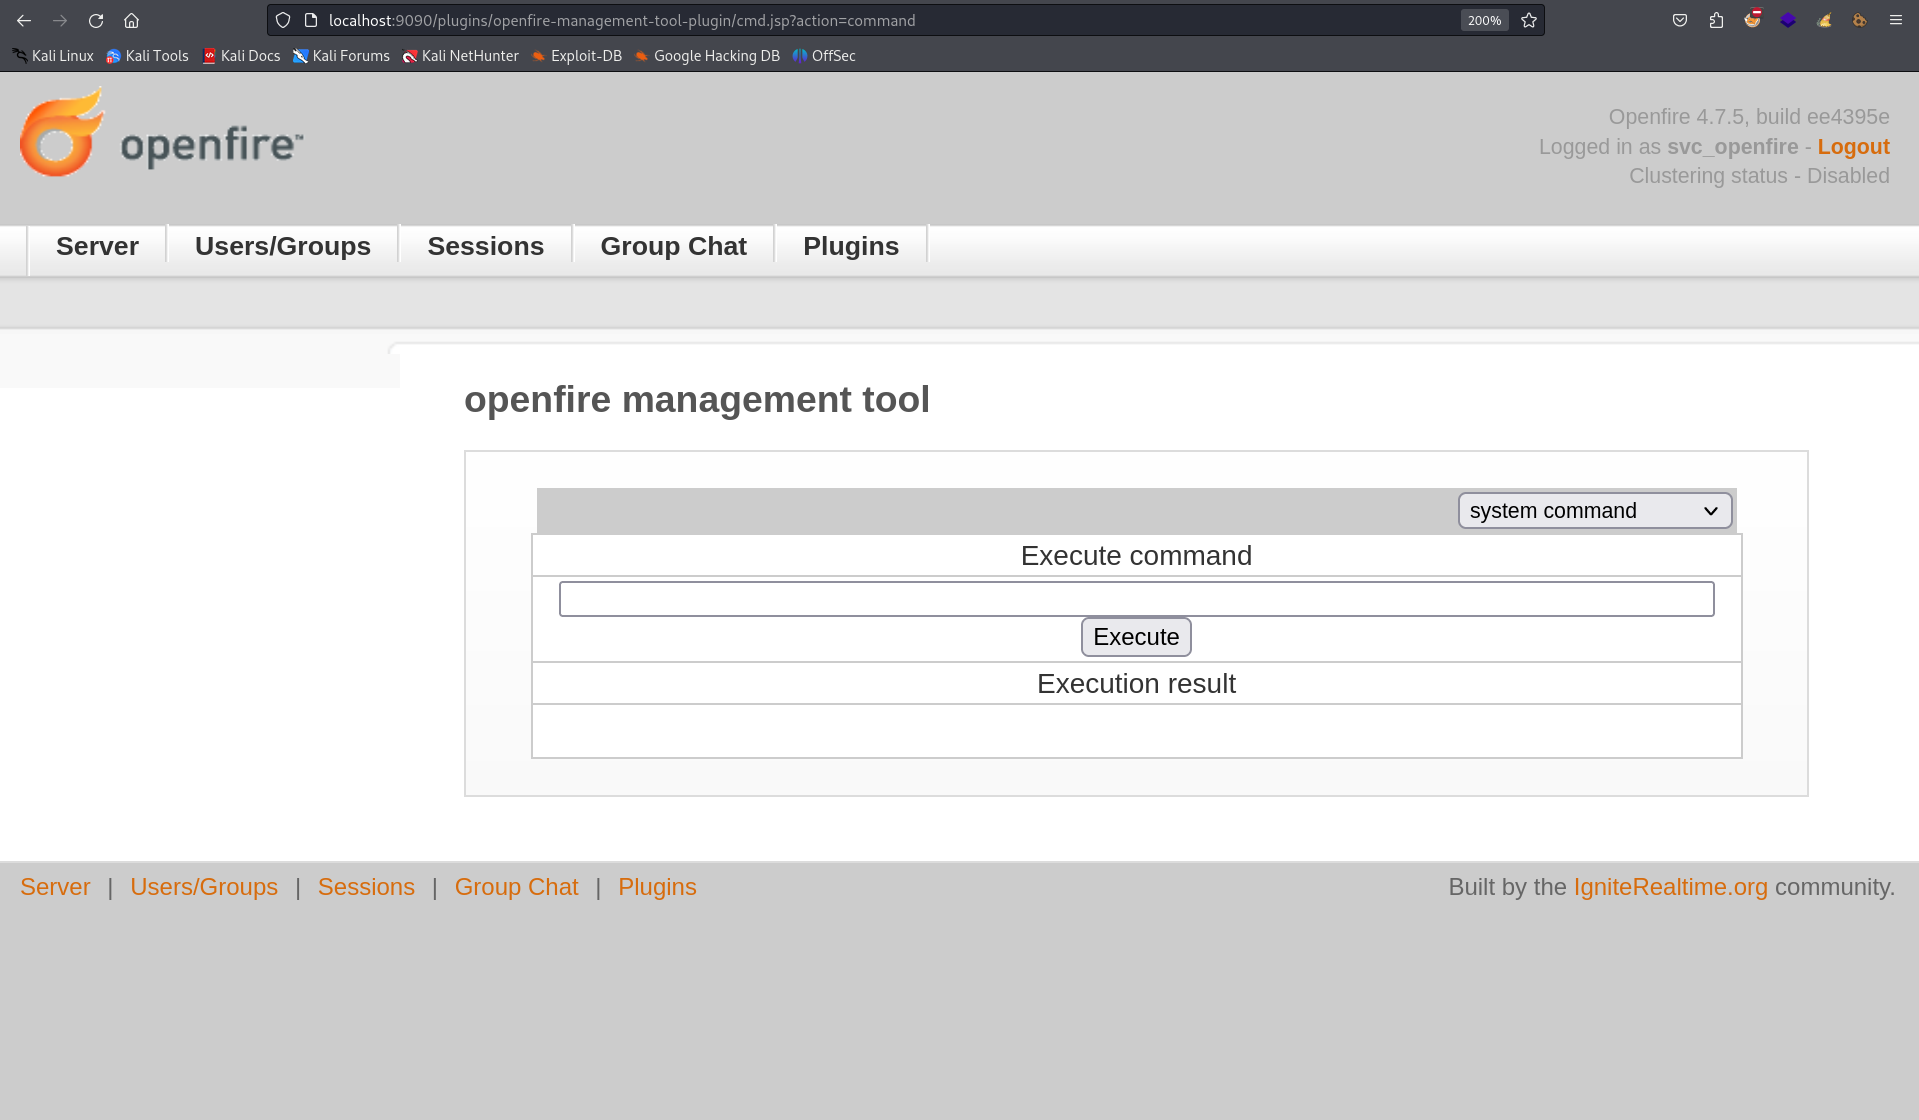
Task: Open the OffSec bookmark
Action: click(x=824, y=56)
